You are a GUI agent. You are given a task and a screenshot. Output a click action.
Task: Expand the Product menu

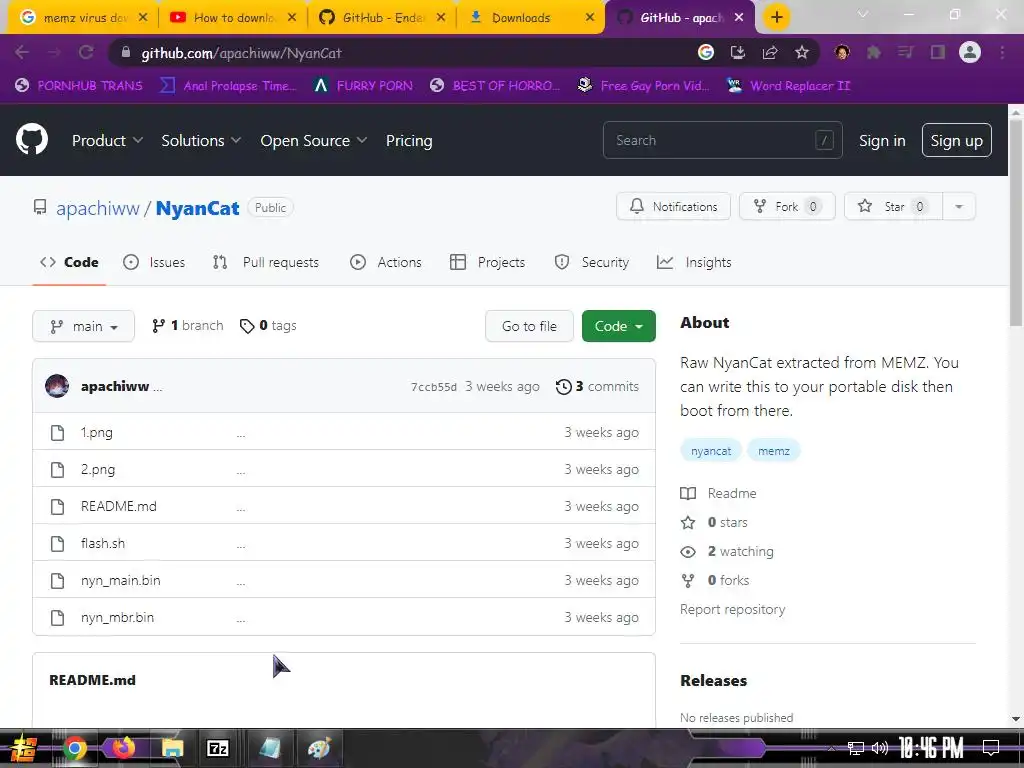(x=107, y=140)
